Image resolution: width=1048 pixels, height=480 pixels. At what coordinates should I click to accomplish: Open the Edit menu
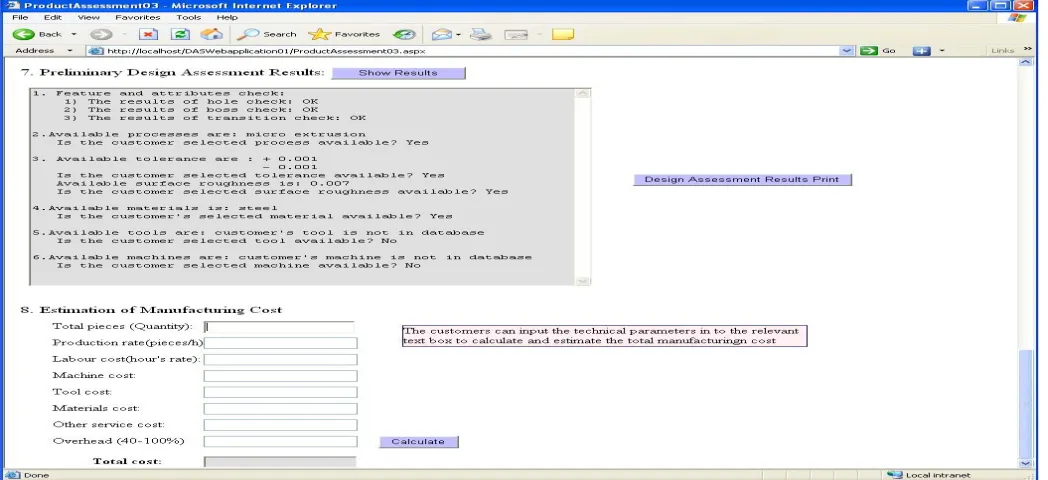53,17
